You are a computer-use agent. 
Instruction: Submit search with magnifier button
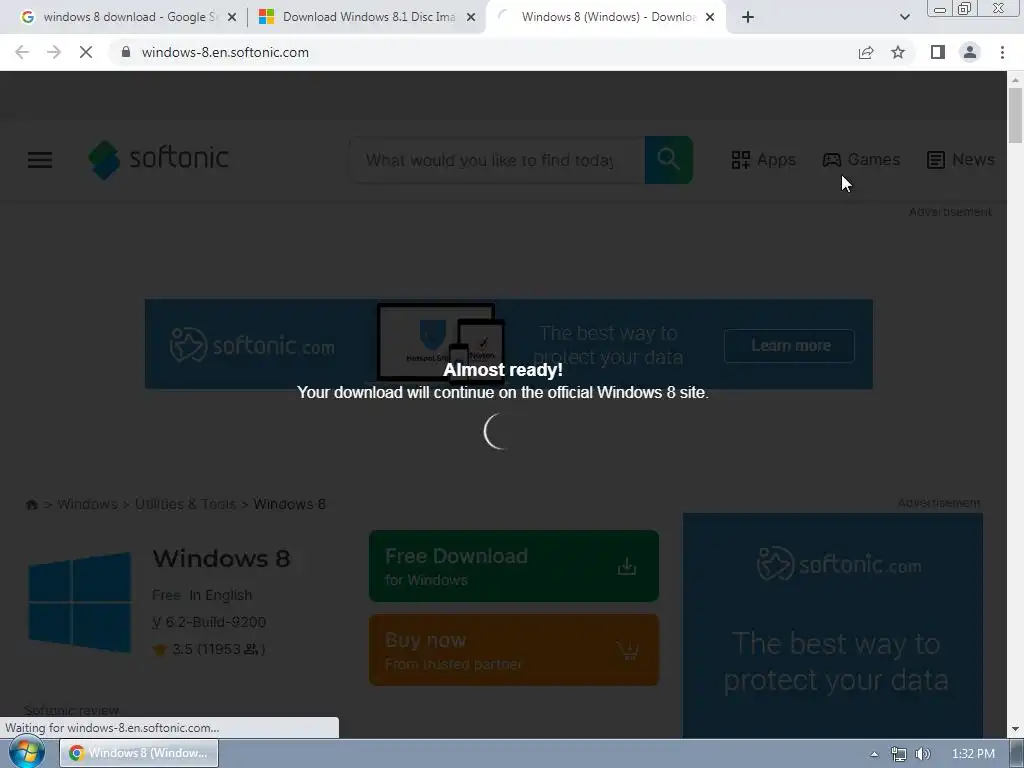pyautogui.click(x=668, y=160)
